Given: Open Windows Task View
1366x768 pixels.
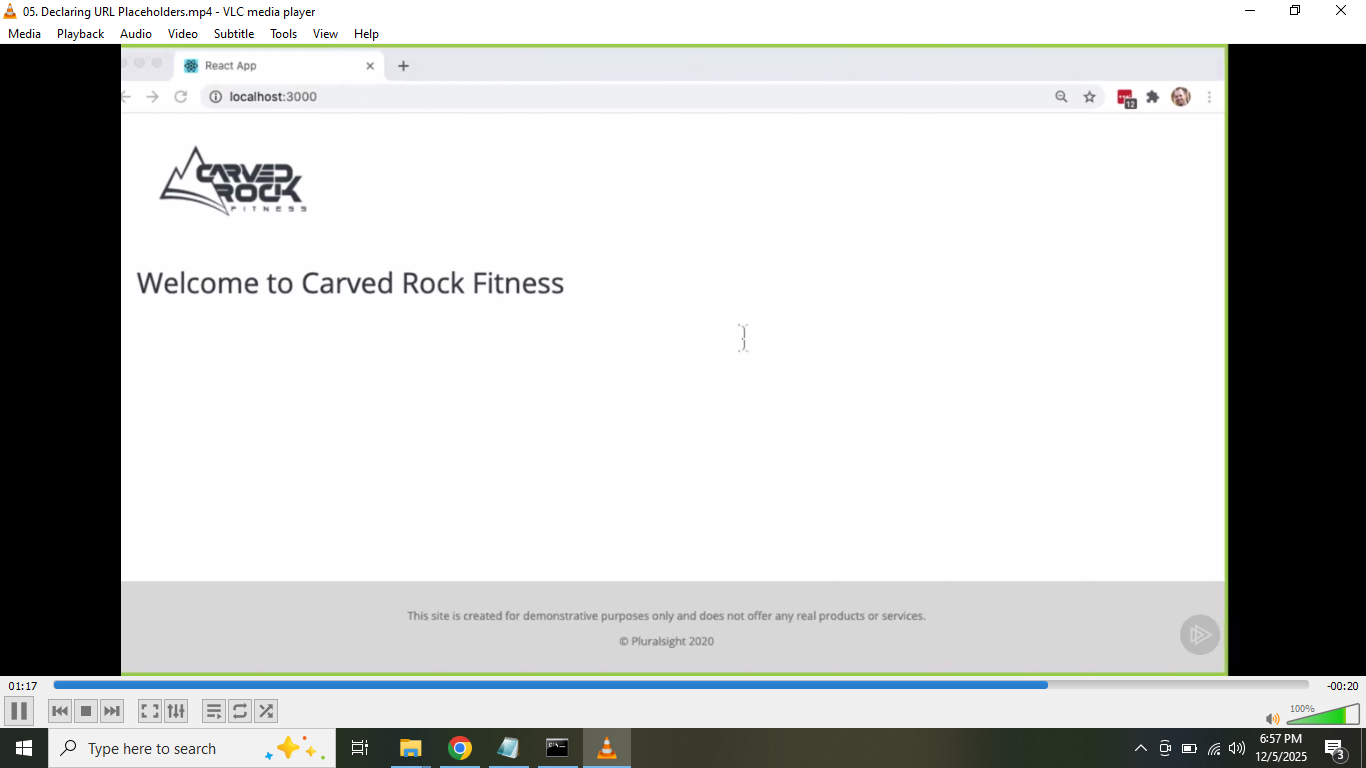Looking at the screenshot, I should click(360, 748).
